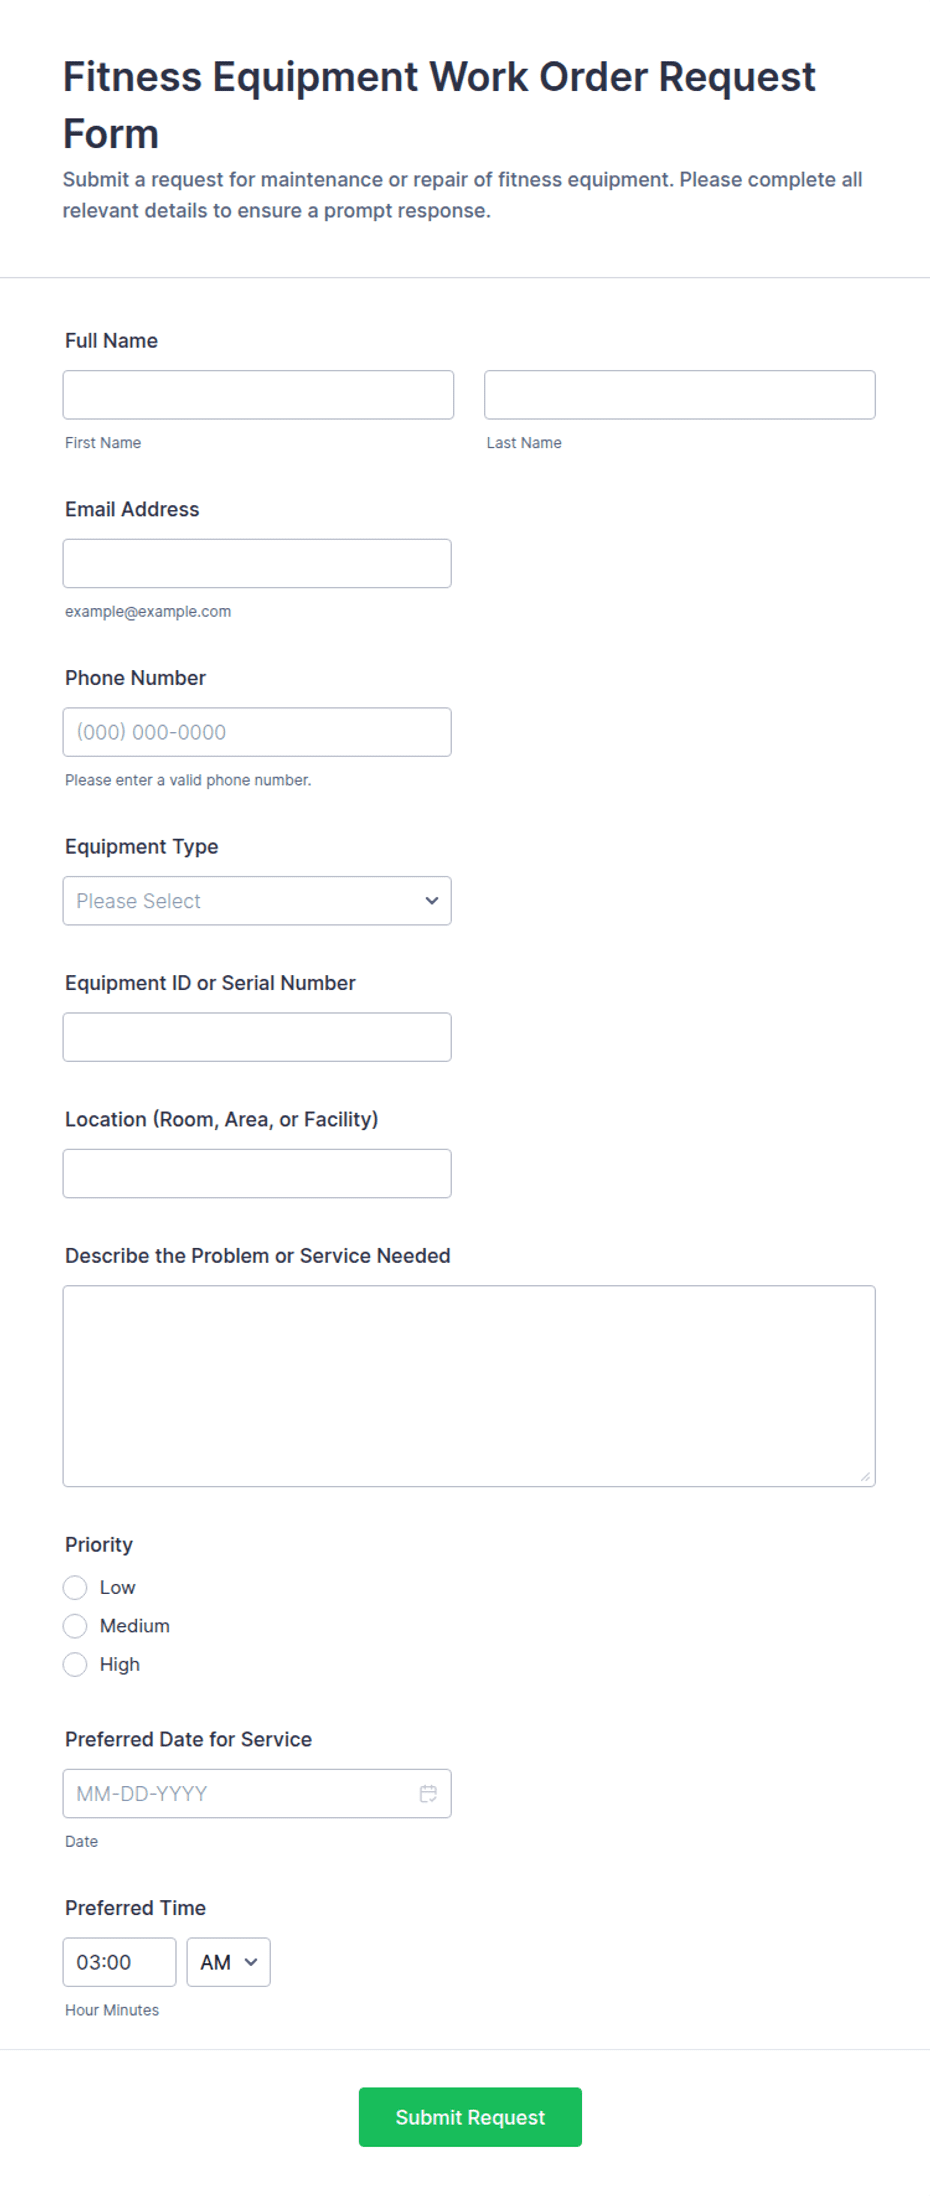The height and width of the screenshot is (2196, 930).
Task: Focus the Phone Number field
Action: point(257,732)
